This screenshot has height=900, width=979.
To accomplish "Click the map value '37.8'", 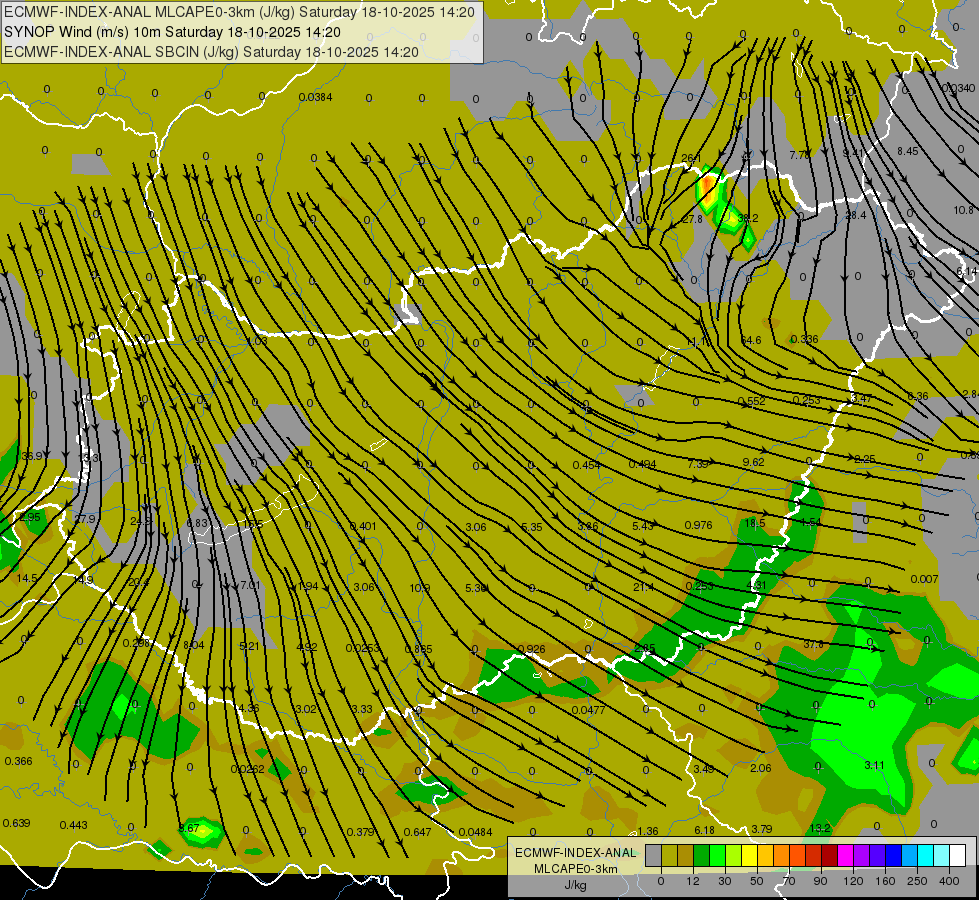I will click(x=813, y=644).
